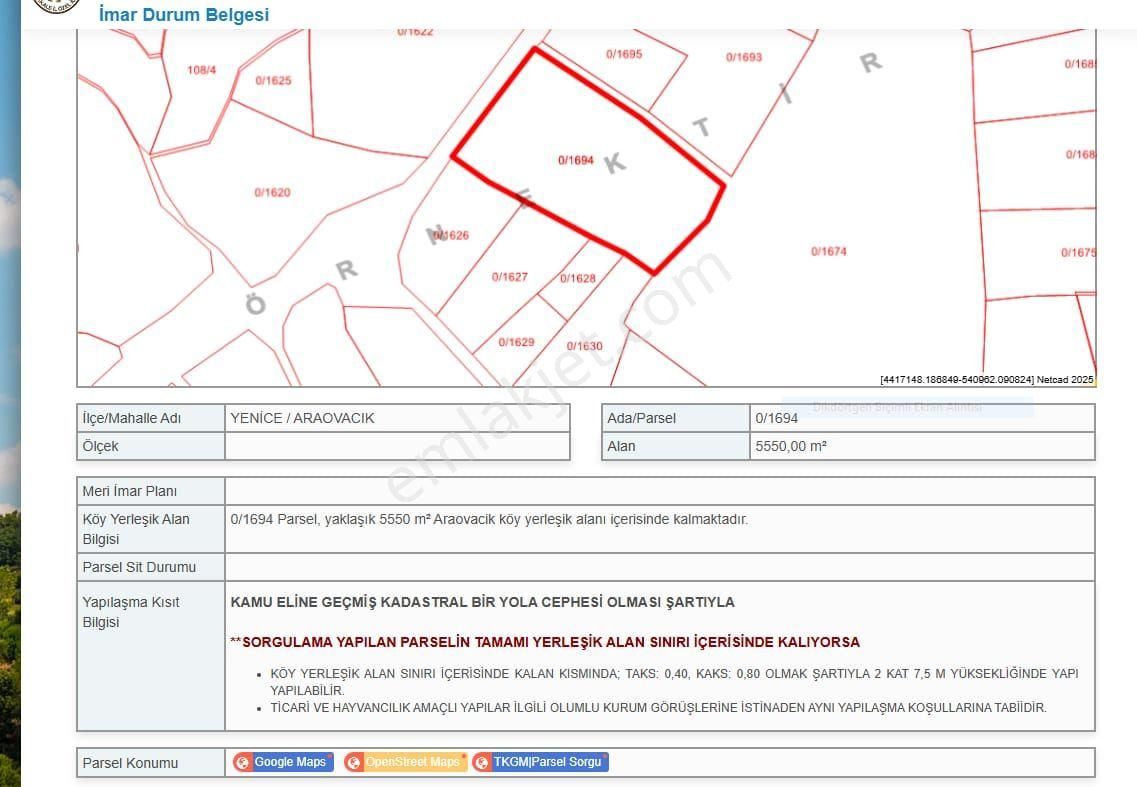Screen dimensions: 1137x787
Task: Click the globe icon on TKGM Parsel Sorgu
Action: click(x=482, y=762)
